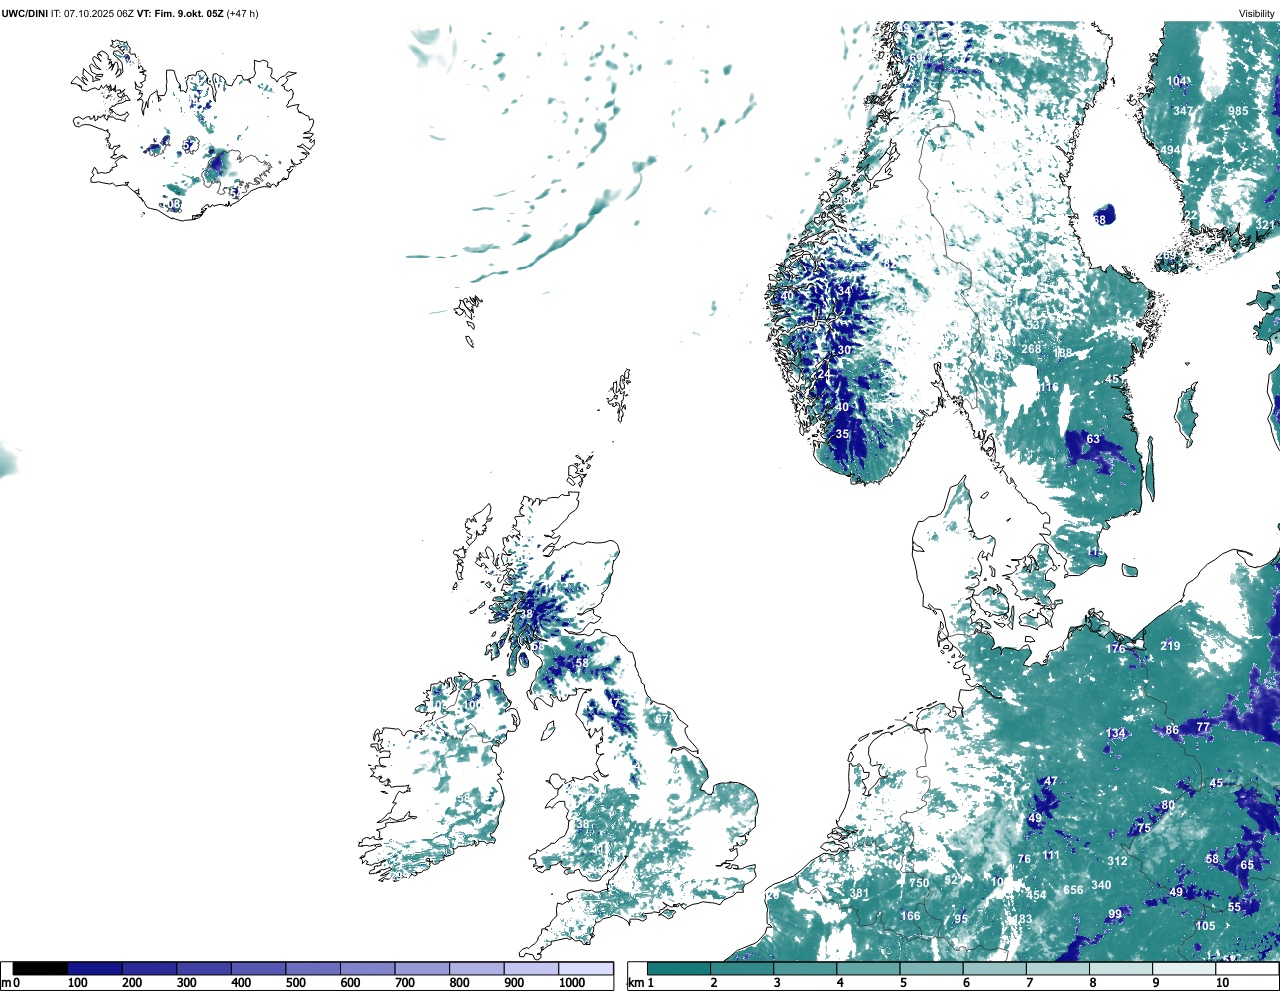1280x991 pixels.
Task: Click the 'UWC/DINI IT: 07.10.2025 06Z' header text
Action: point(67,13)
